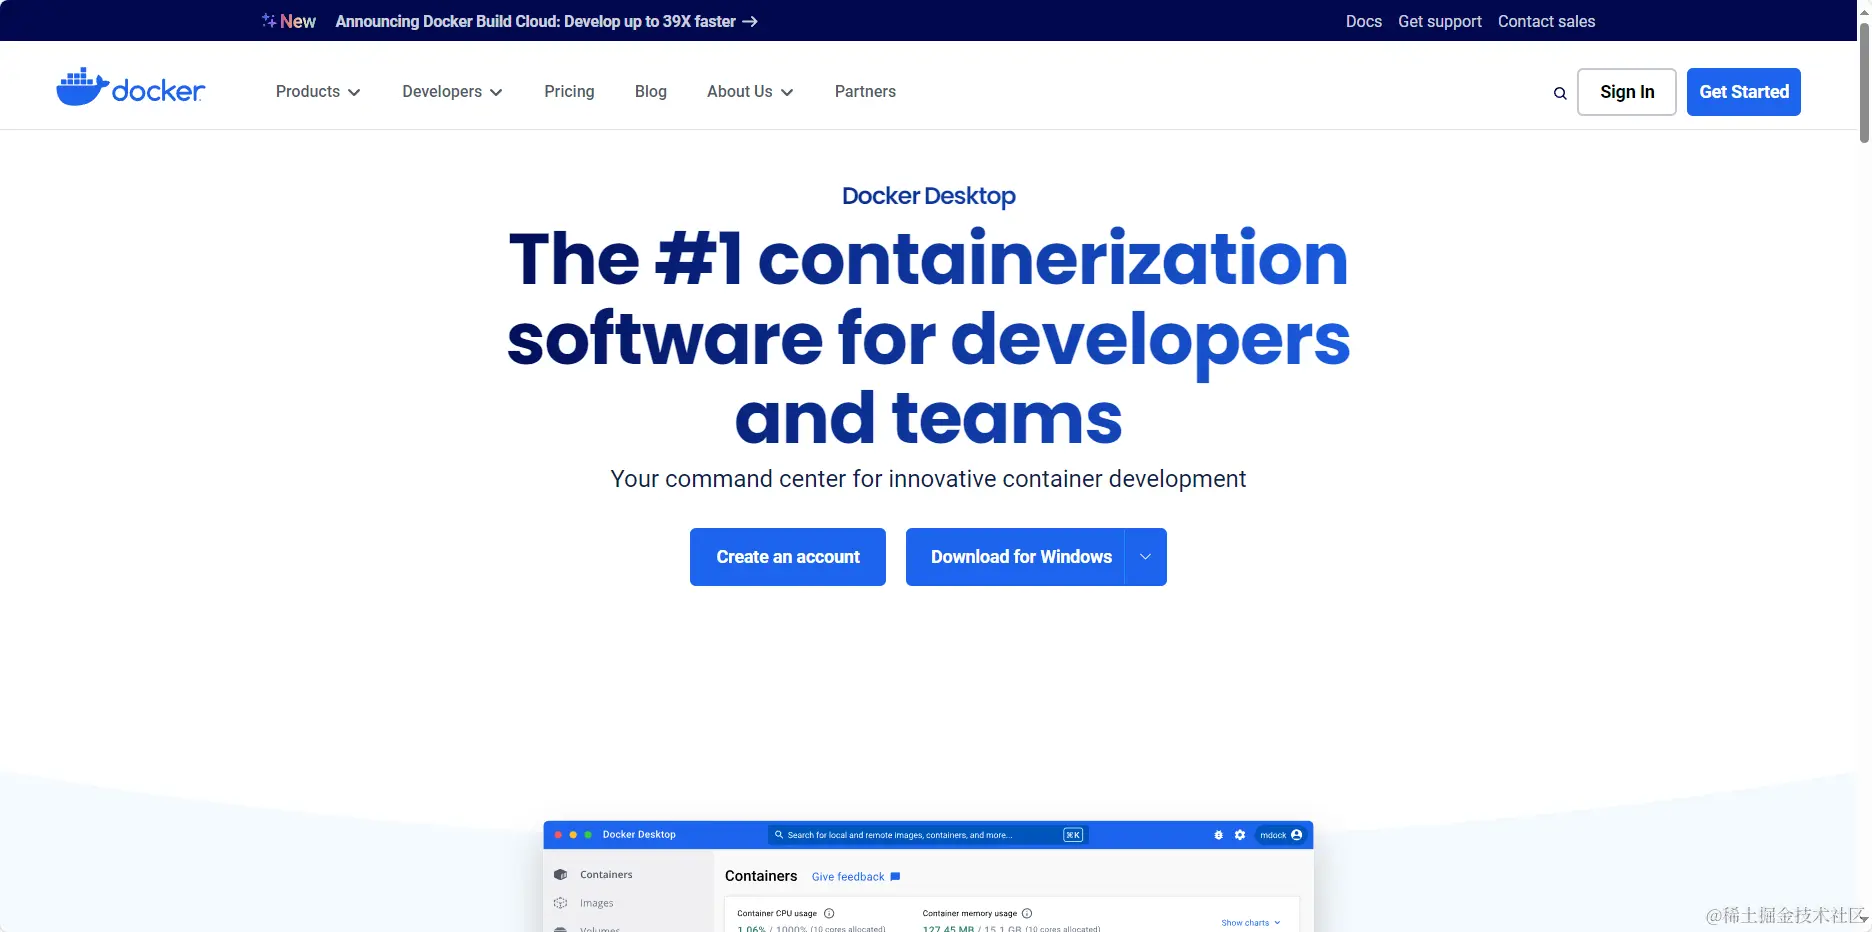Click Contact sales link
Viewport: 1872px width, 932px height.
click(x=1546, y=21)
